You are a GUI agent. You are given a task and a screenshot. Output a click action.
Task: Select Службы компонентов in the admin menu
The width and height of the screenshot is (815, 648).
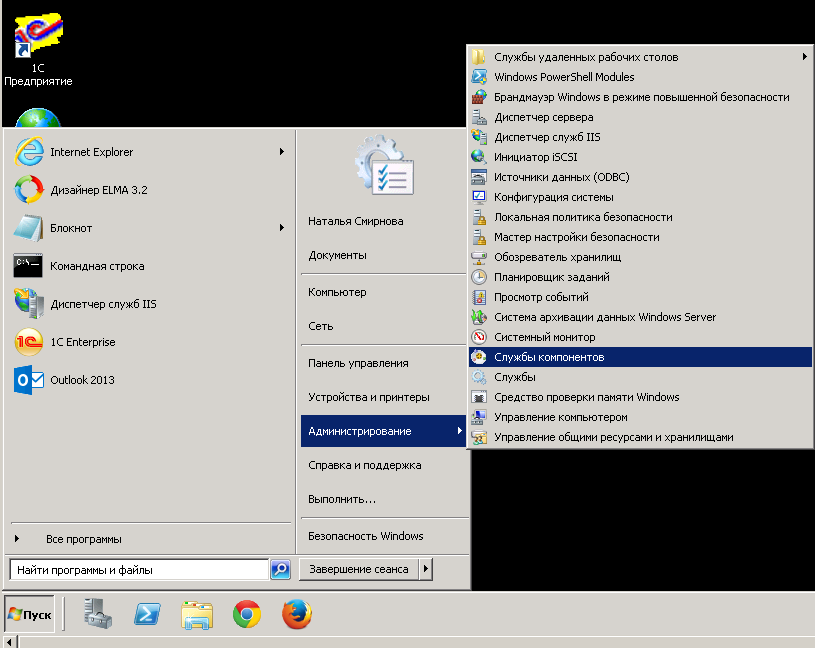pos(549,357)
